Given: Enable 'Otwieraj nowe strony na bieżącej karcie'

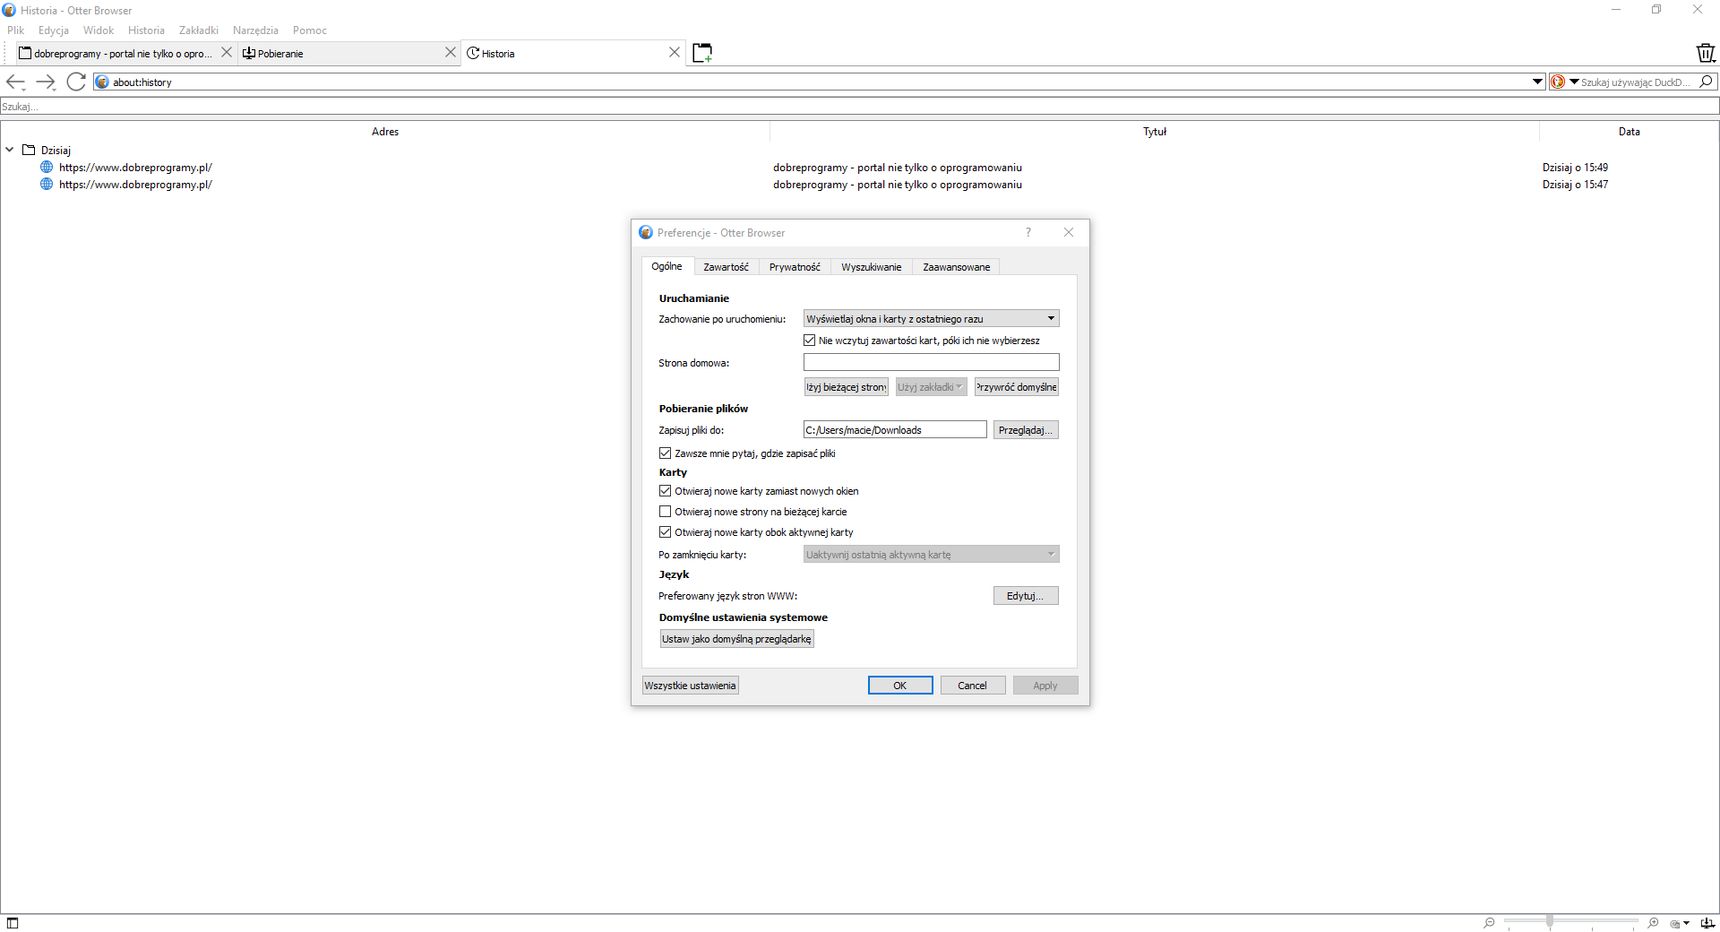Looking at the screenshot, I should pos(665,511).
